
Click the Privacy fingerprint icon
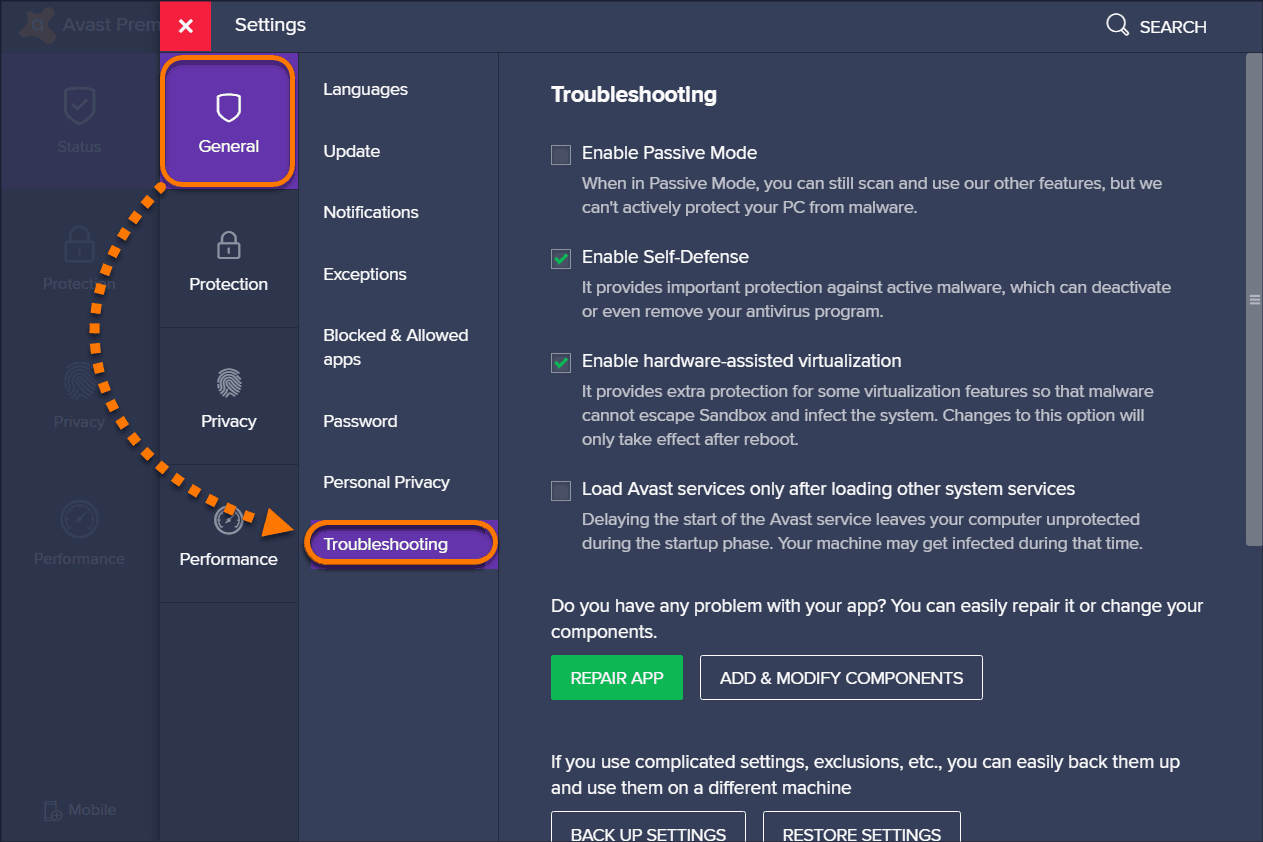tap(79, 382)
